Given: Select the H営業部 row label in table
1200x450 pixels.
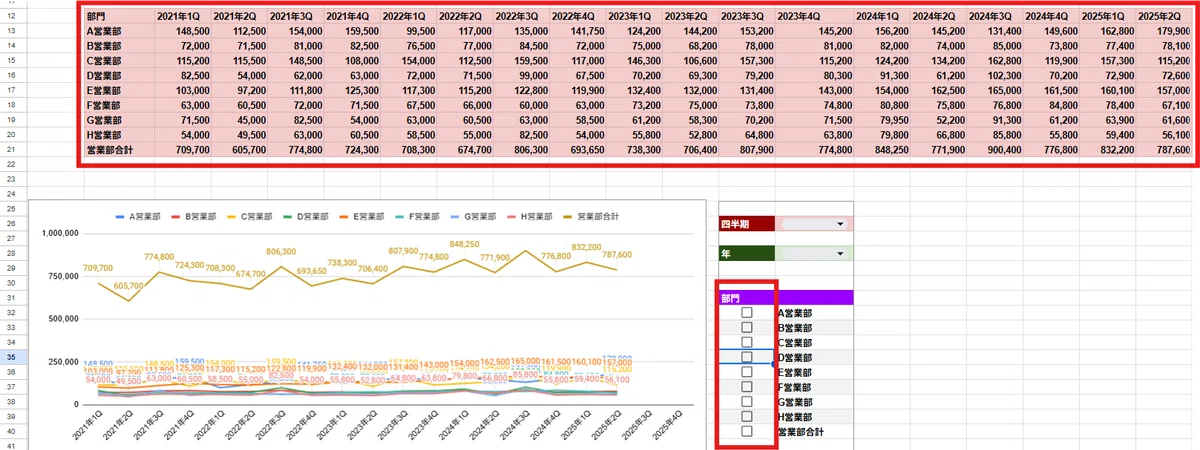Looking at the screenshot, I should [119, 134].
